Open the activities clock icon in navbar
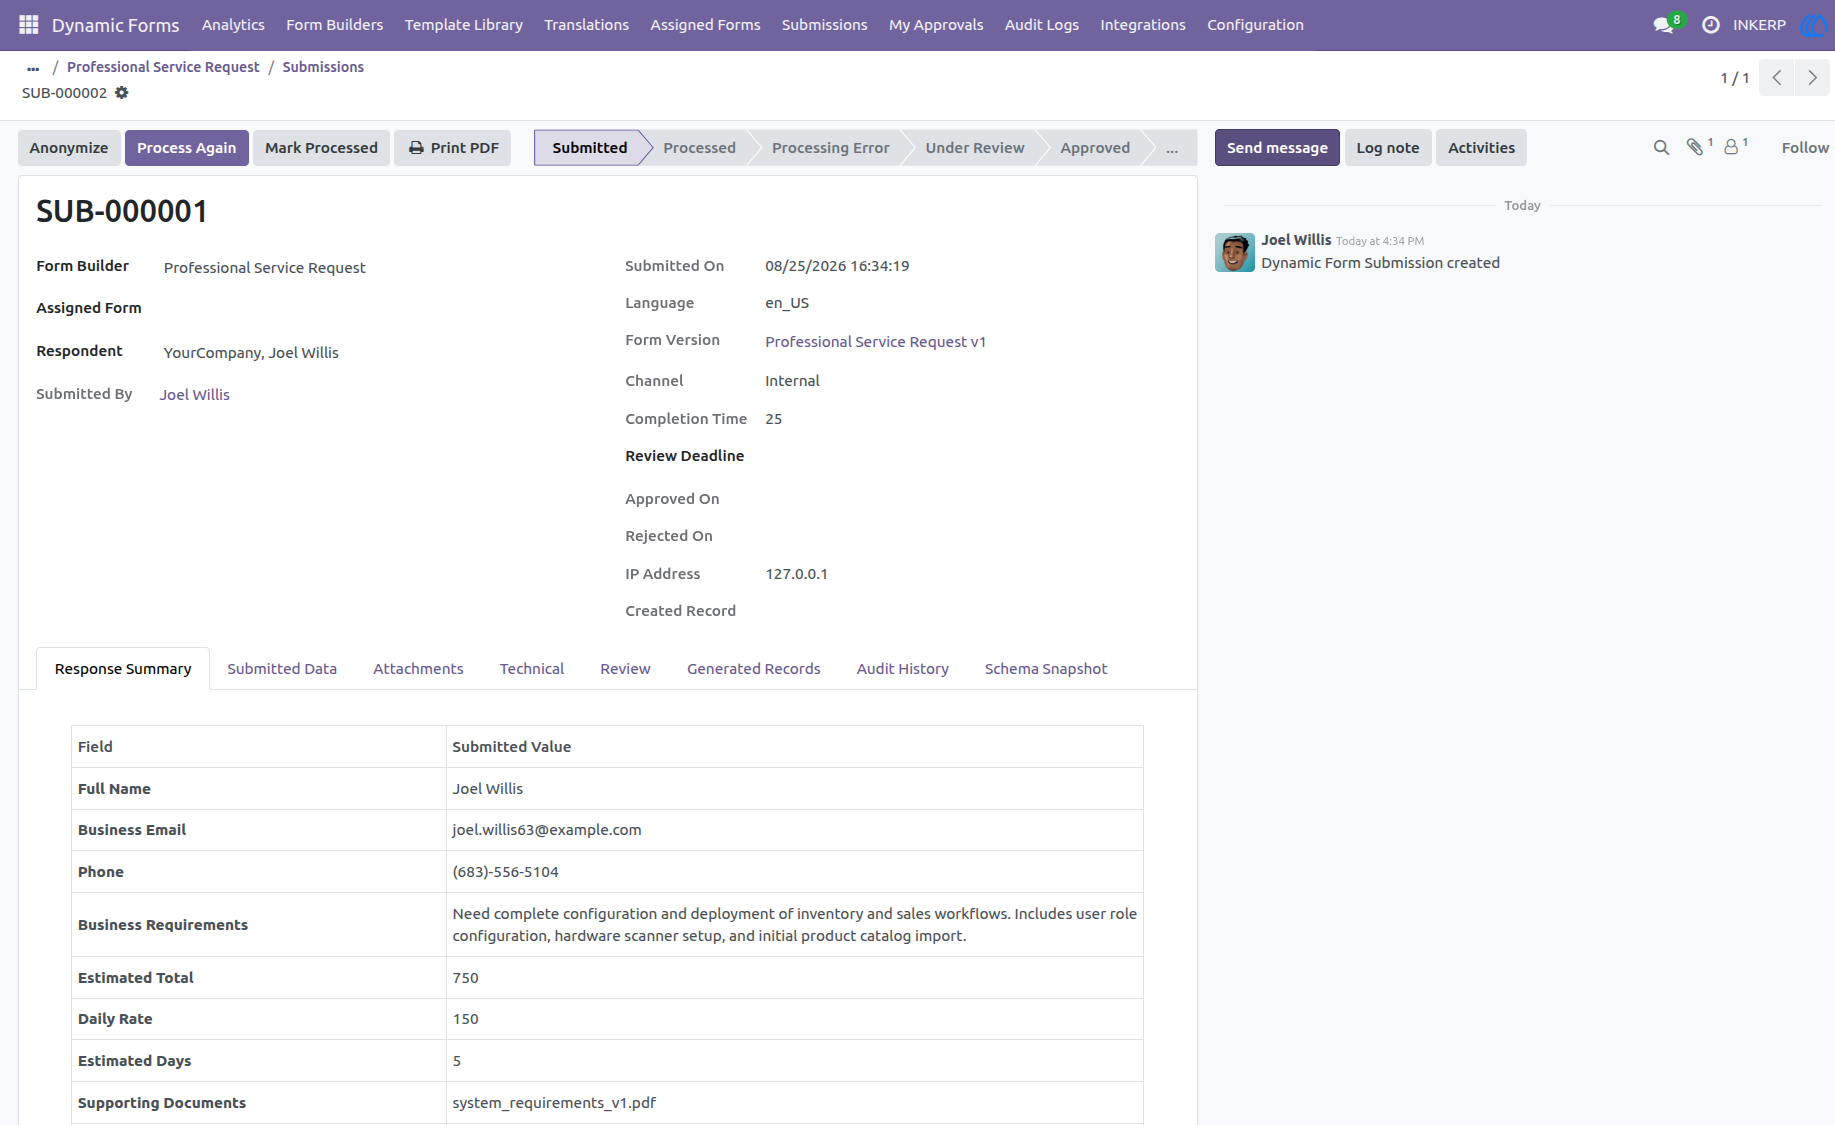 click(x=1711, y=24)
